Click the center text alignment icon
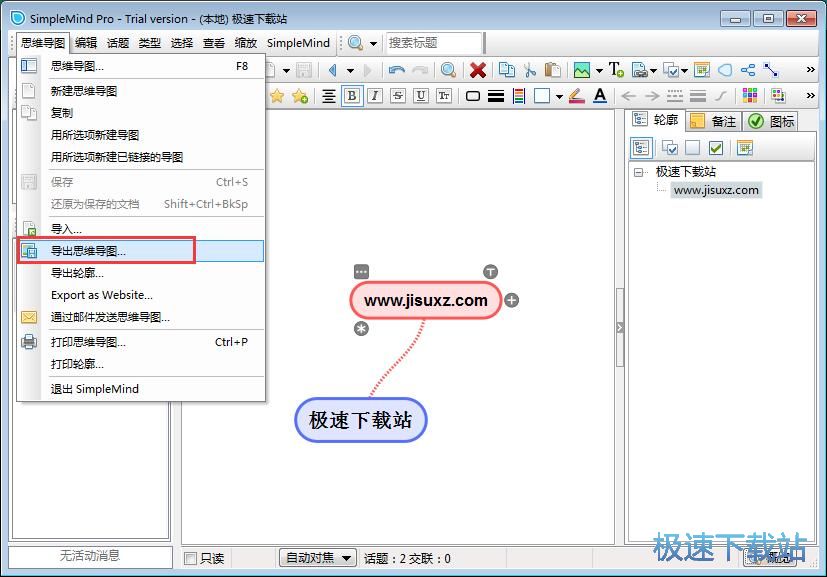The height and width of the screenshot is (577, 827). (x=329, y=96)
